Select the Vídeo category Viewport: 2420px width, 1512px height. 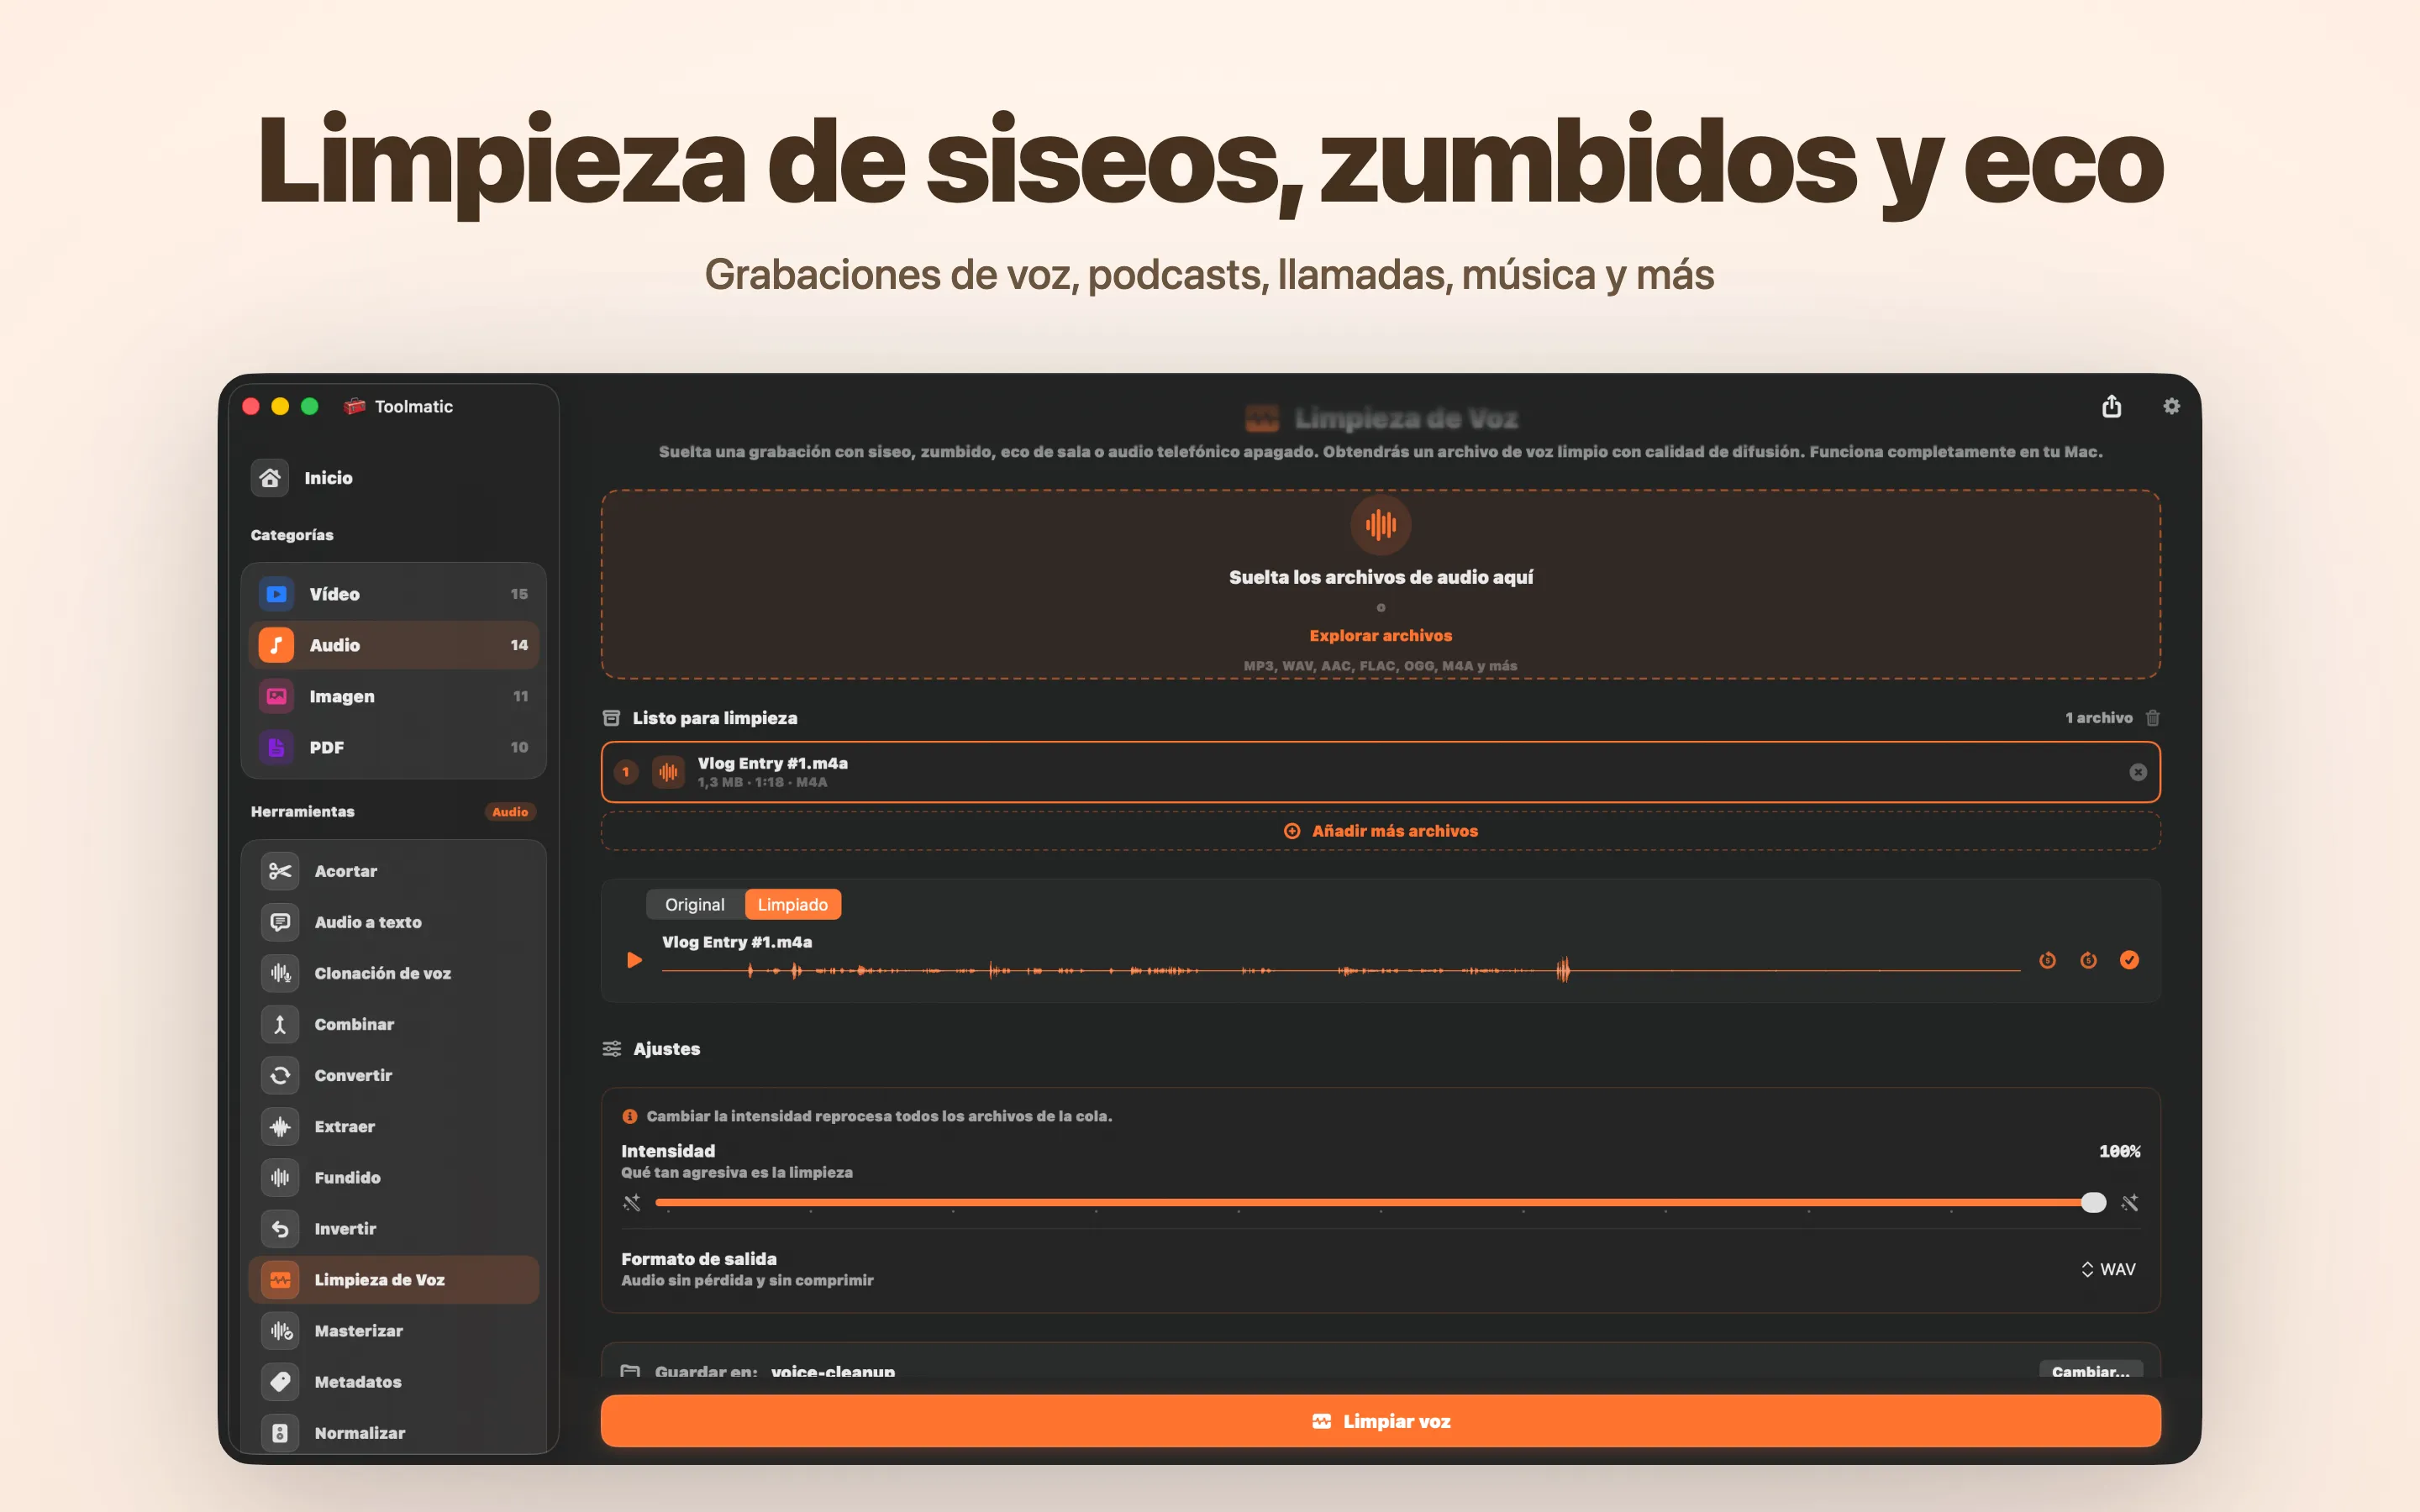click(x=393, y=594)
